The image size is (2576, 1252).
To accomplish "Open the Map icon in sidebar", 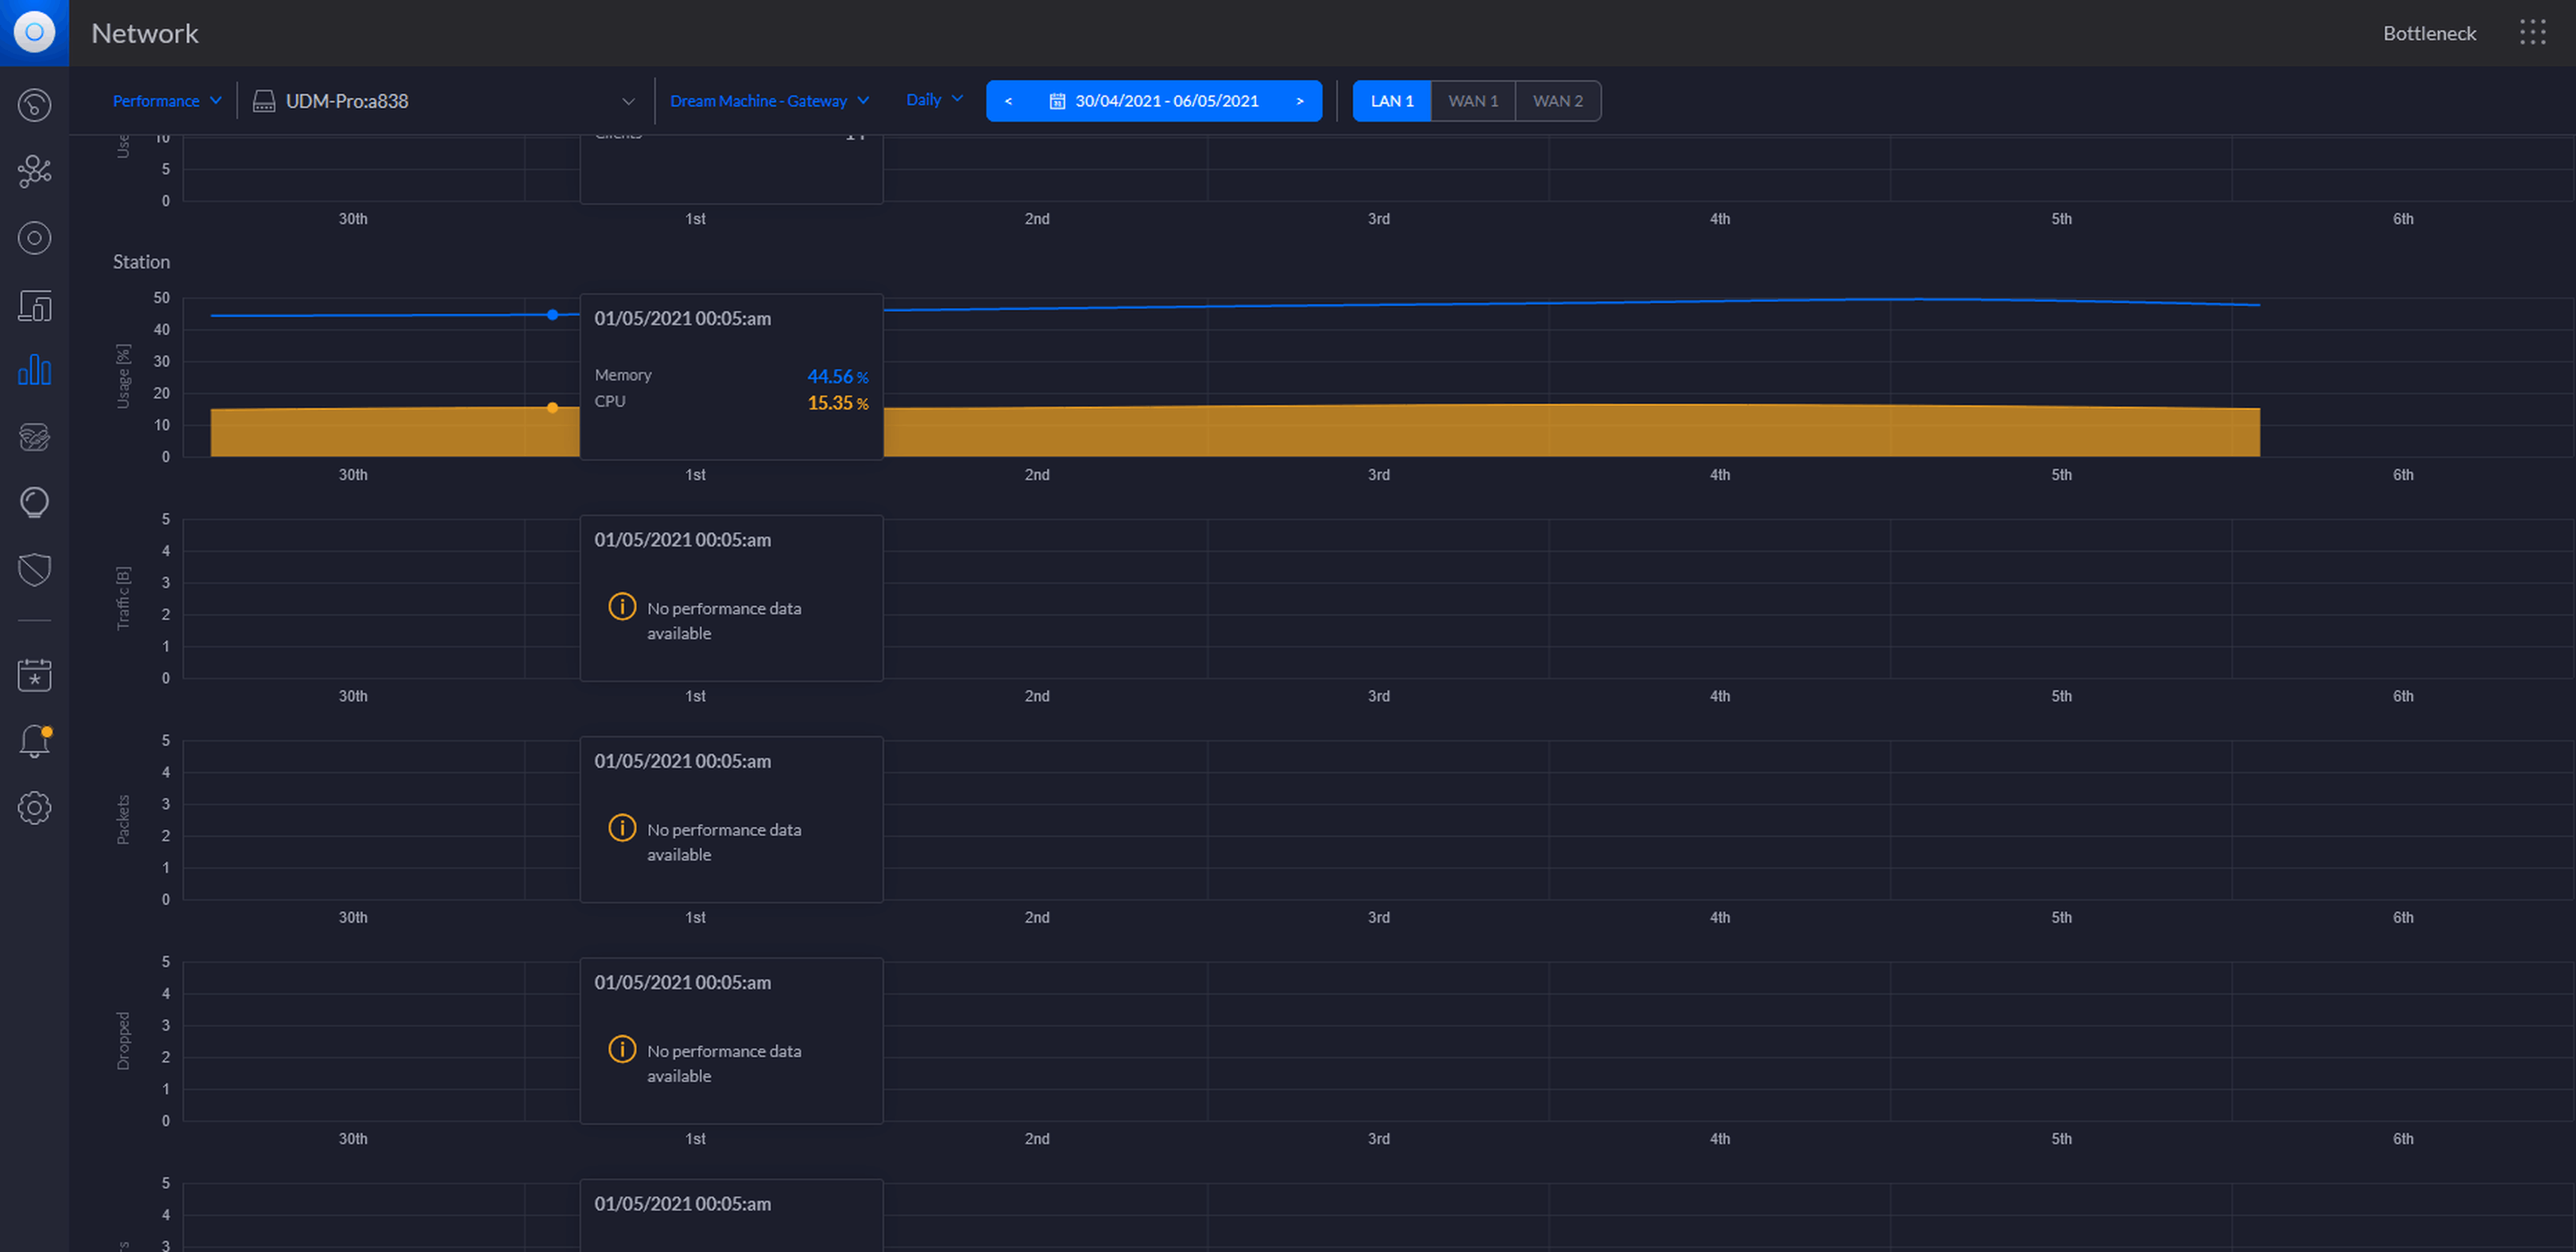I will pos(34,437).
